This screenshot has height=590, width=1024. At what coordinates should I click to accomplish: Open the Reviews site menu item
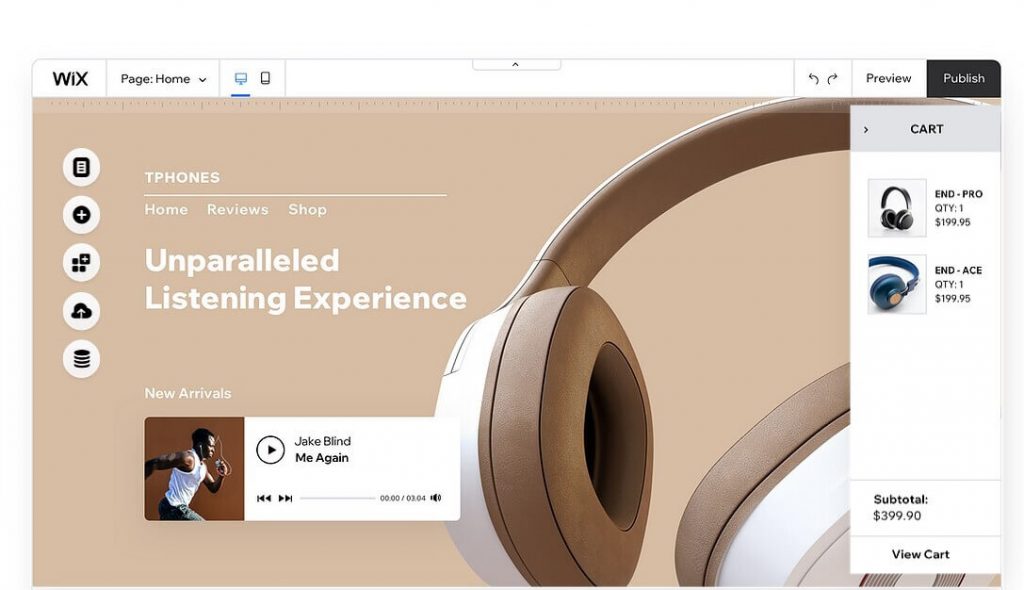tap(238, 209)
